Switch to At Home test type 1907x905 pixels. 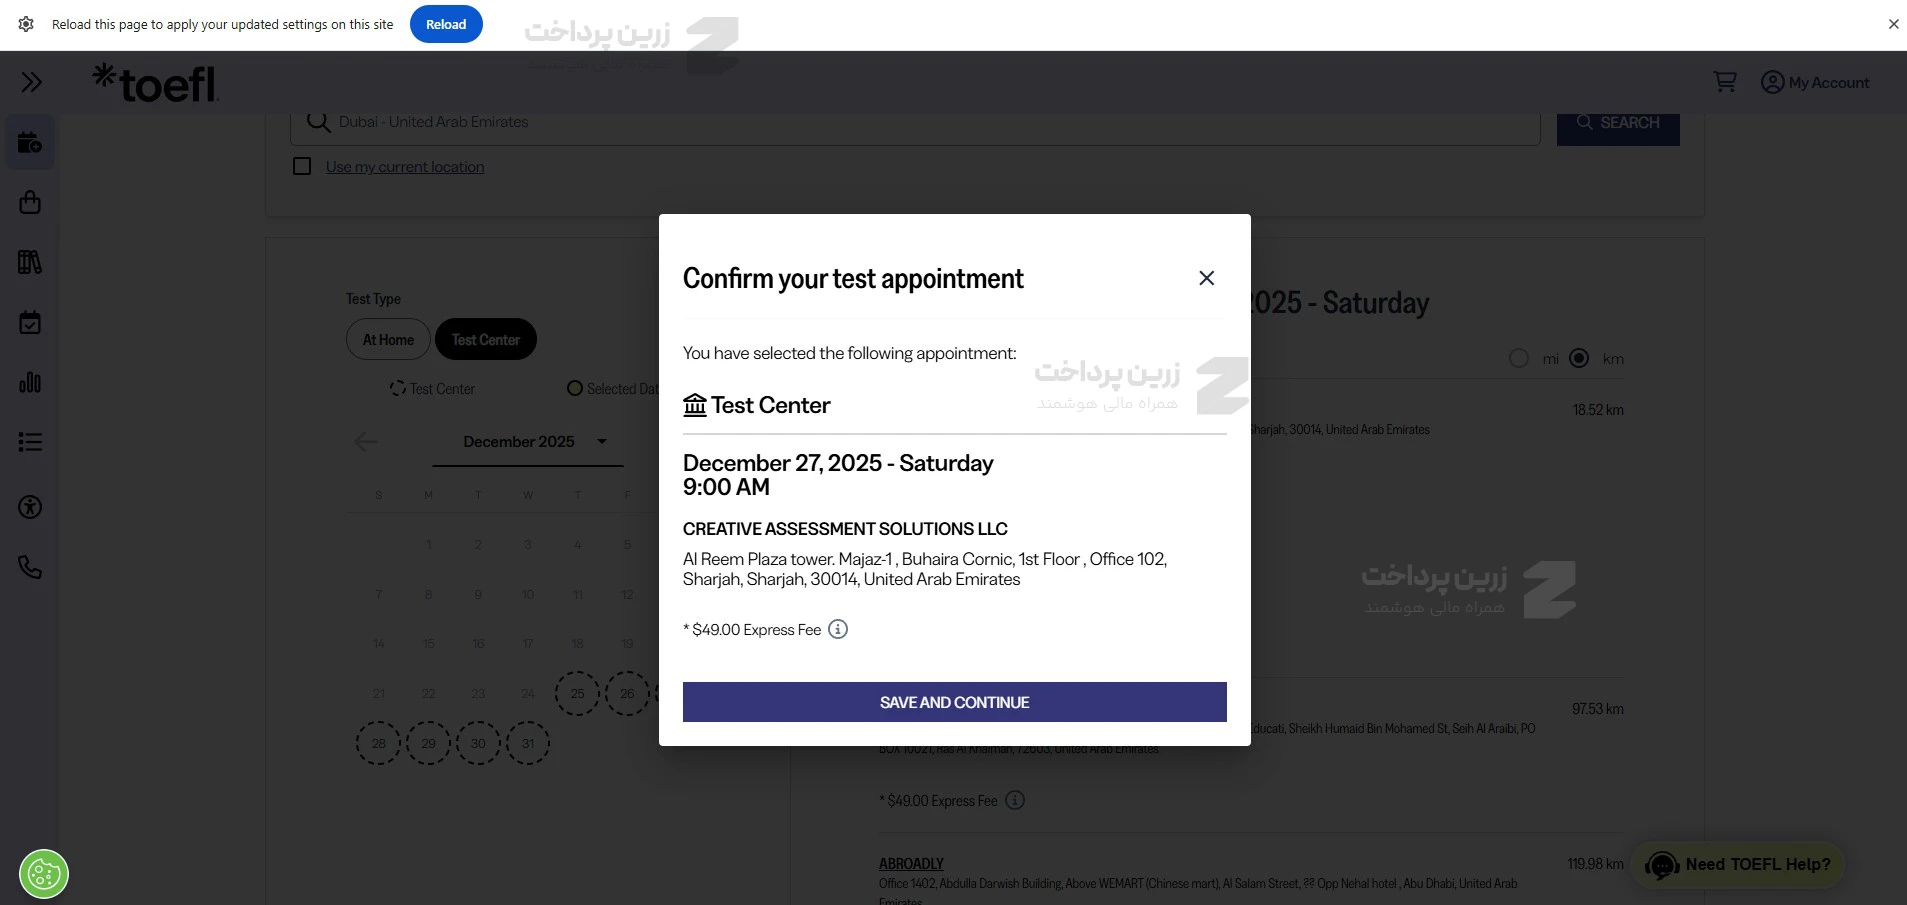click(388, 340)
